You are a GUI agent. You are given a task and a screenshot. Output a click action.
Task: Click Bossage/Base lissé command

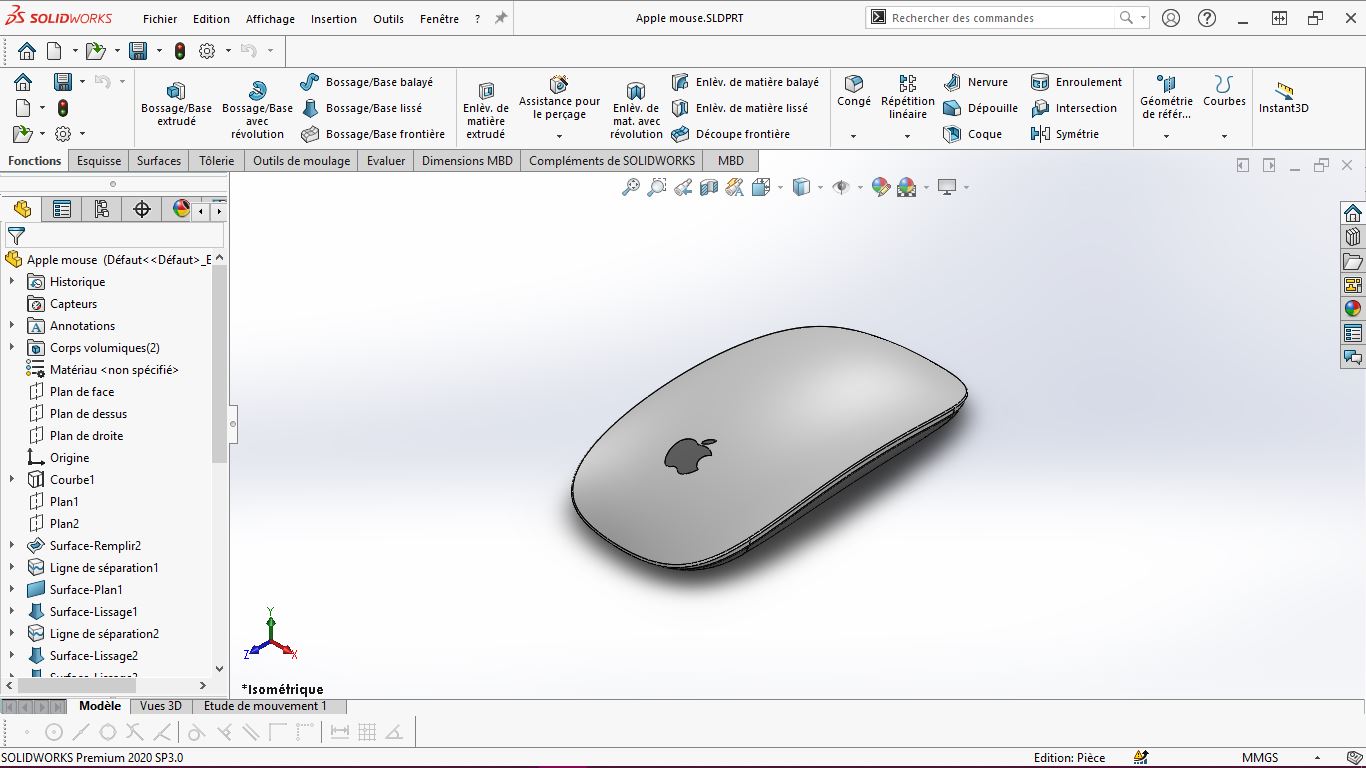(361, 108)
